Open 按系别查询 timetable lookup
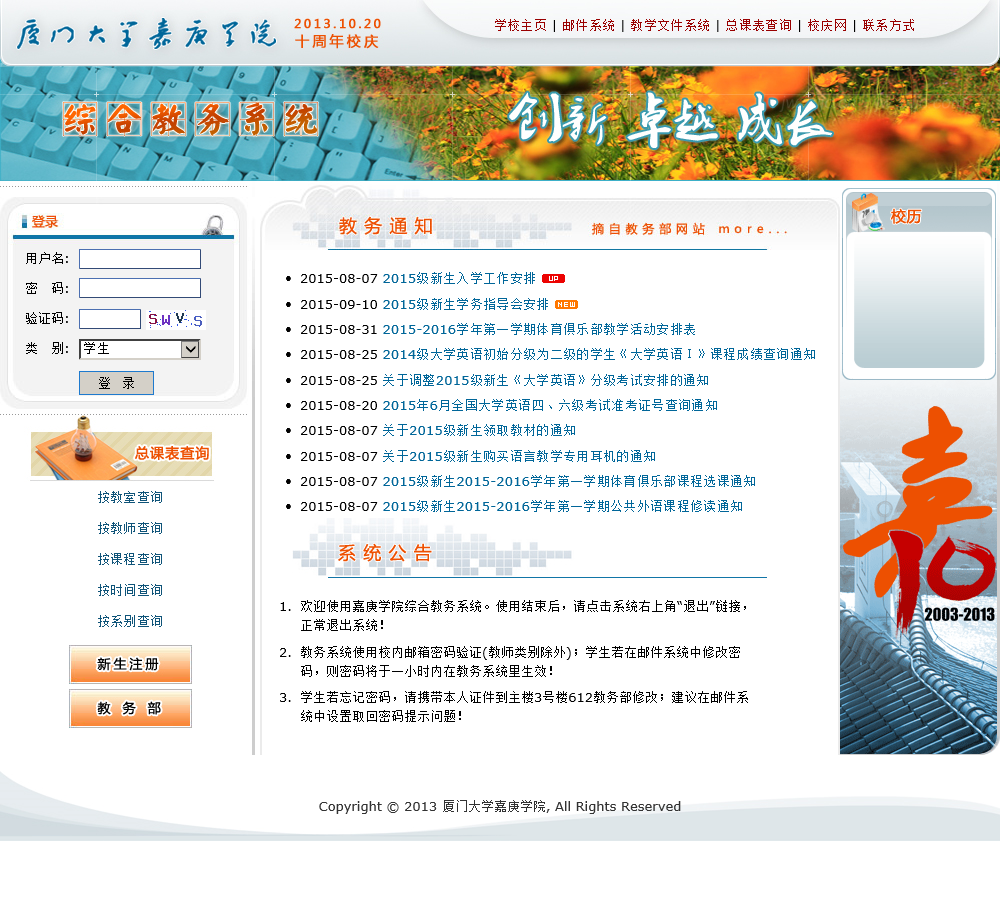 coord(129,621)
